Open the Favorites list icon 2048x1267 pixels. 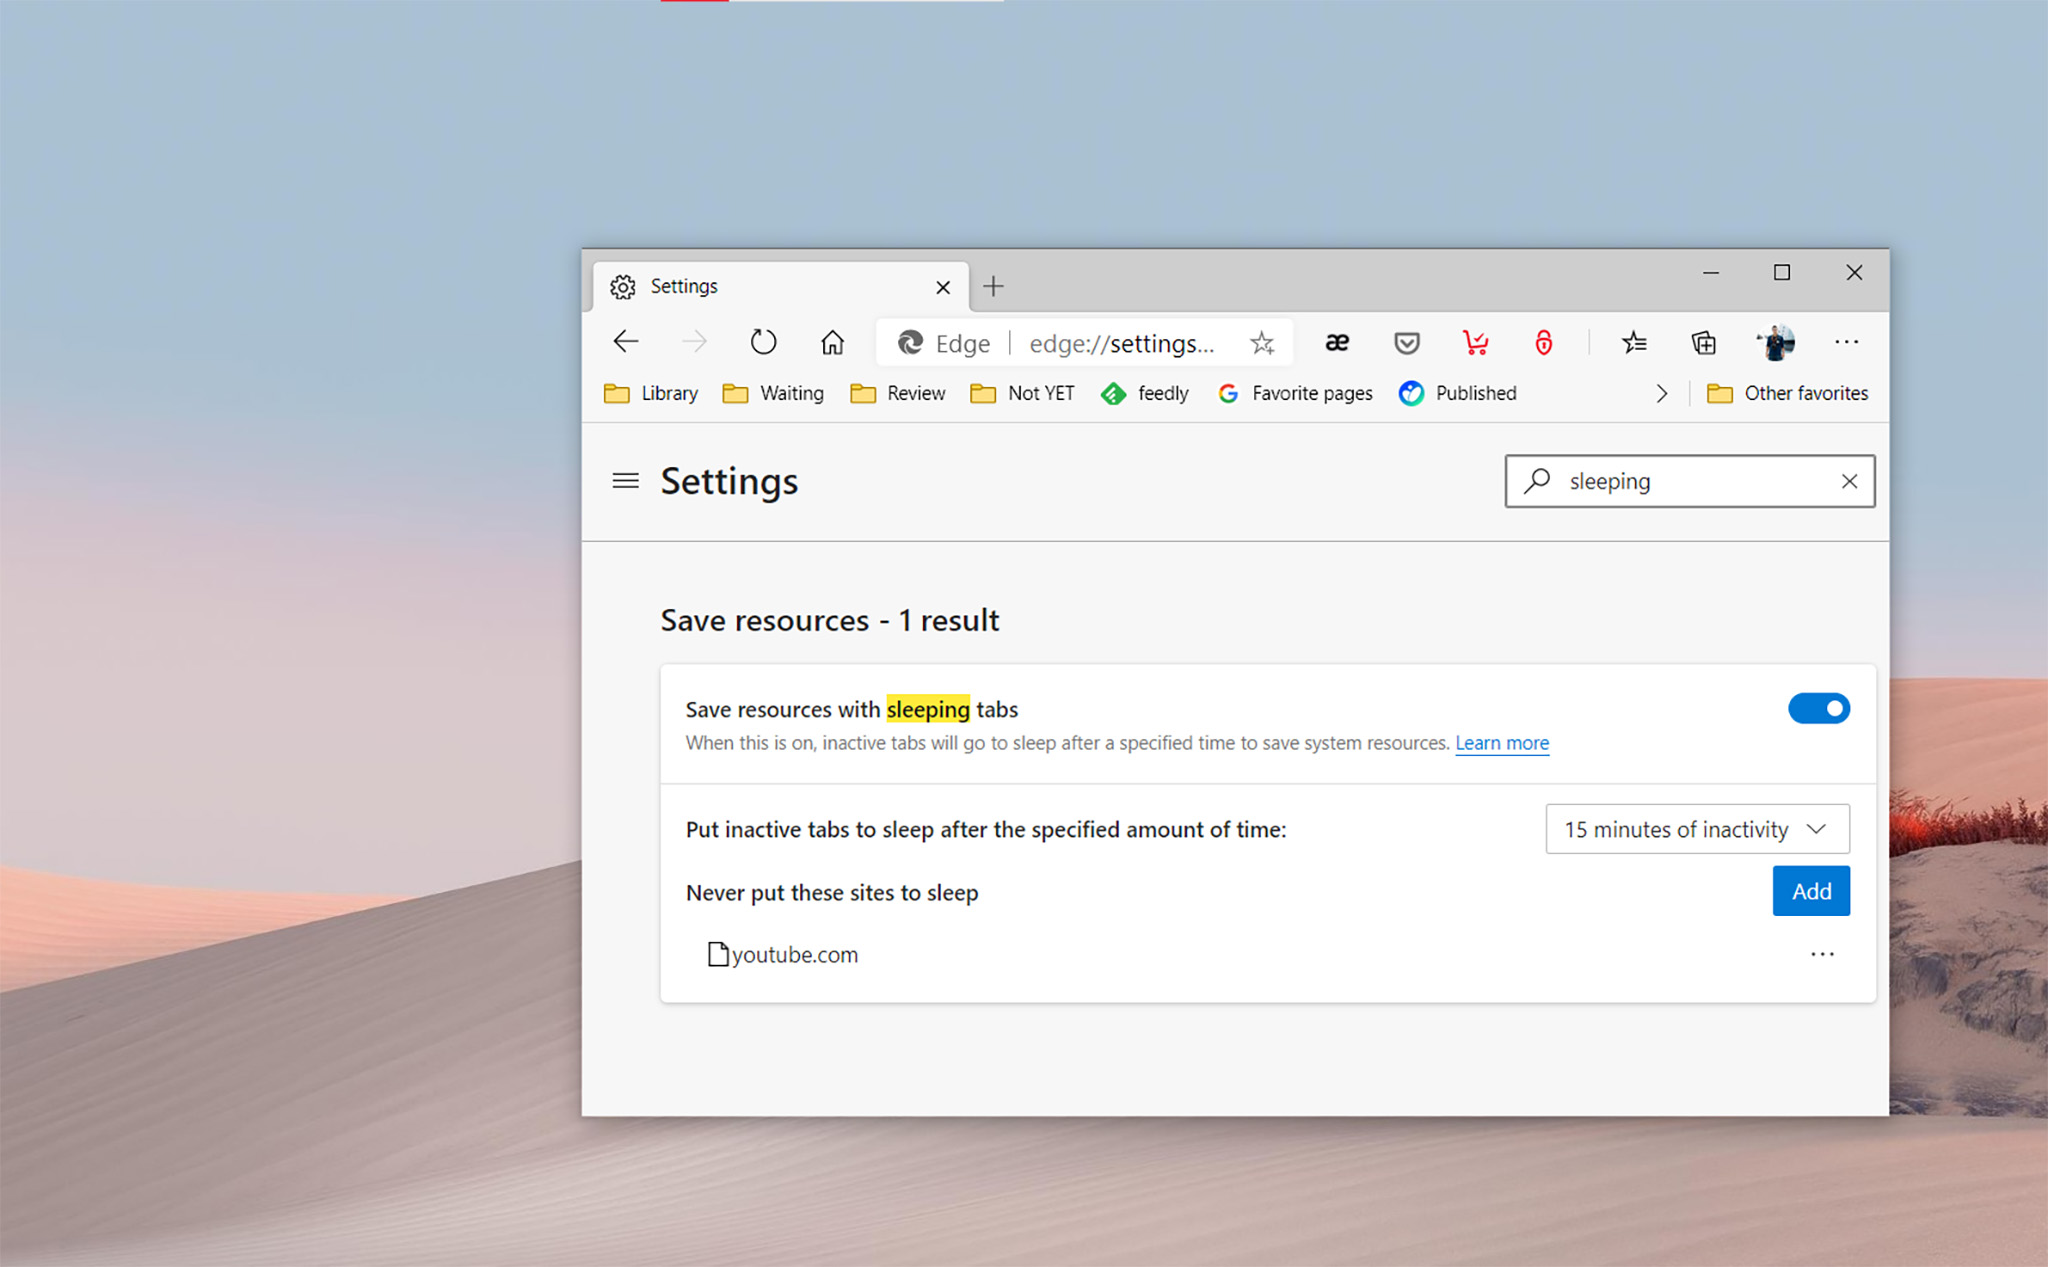tap(1634, 343)
